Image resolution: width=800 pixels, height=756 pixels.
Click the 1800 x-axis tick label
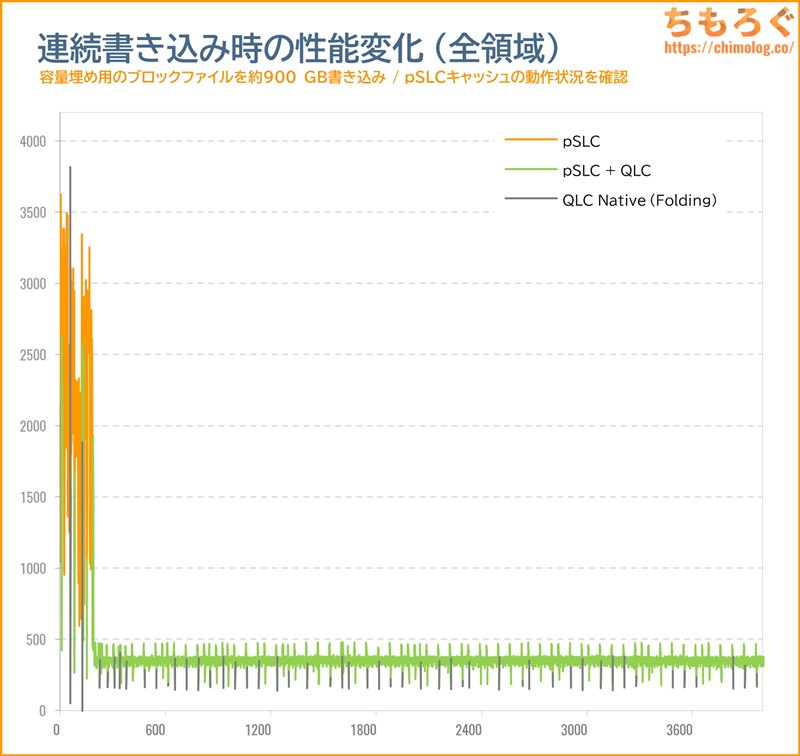(367, 729)
